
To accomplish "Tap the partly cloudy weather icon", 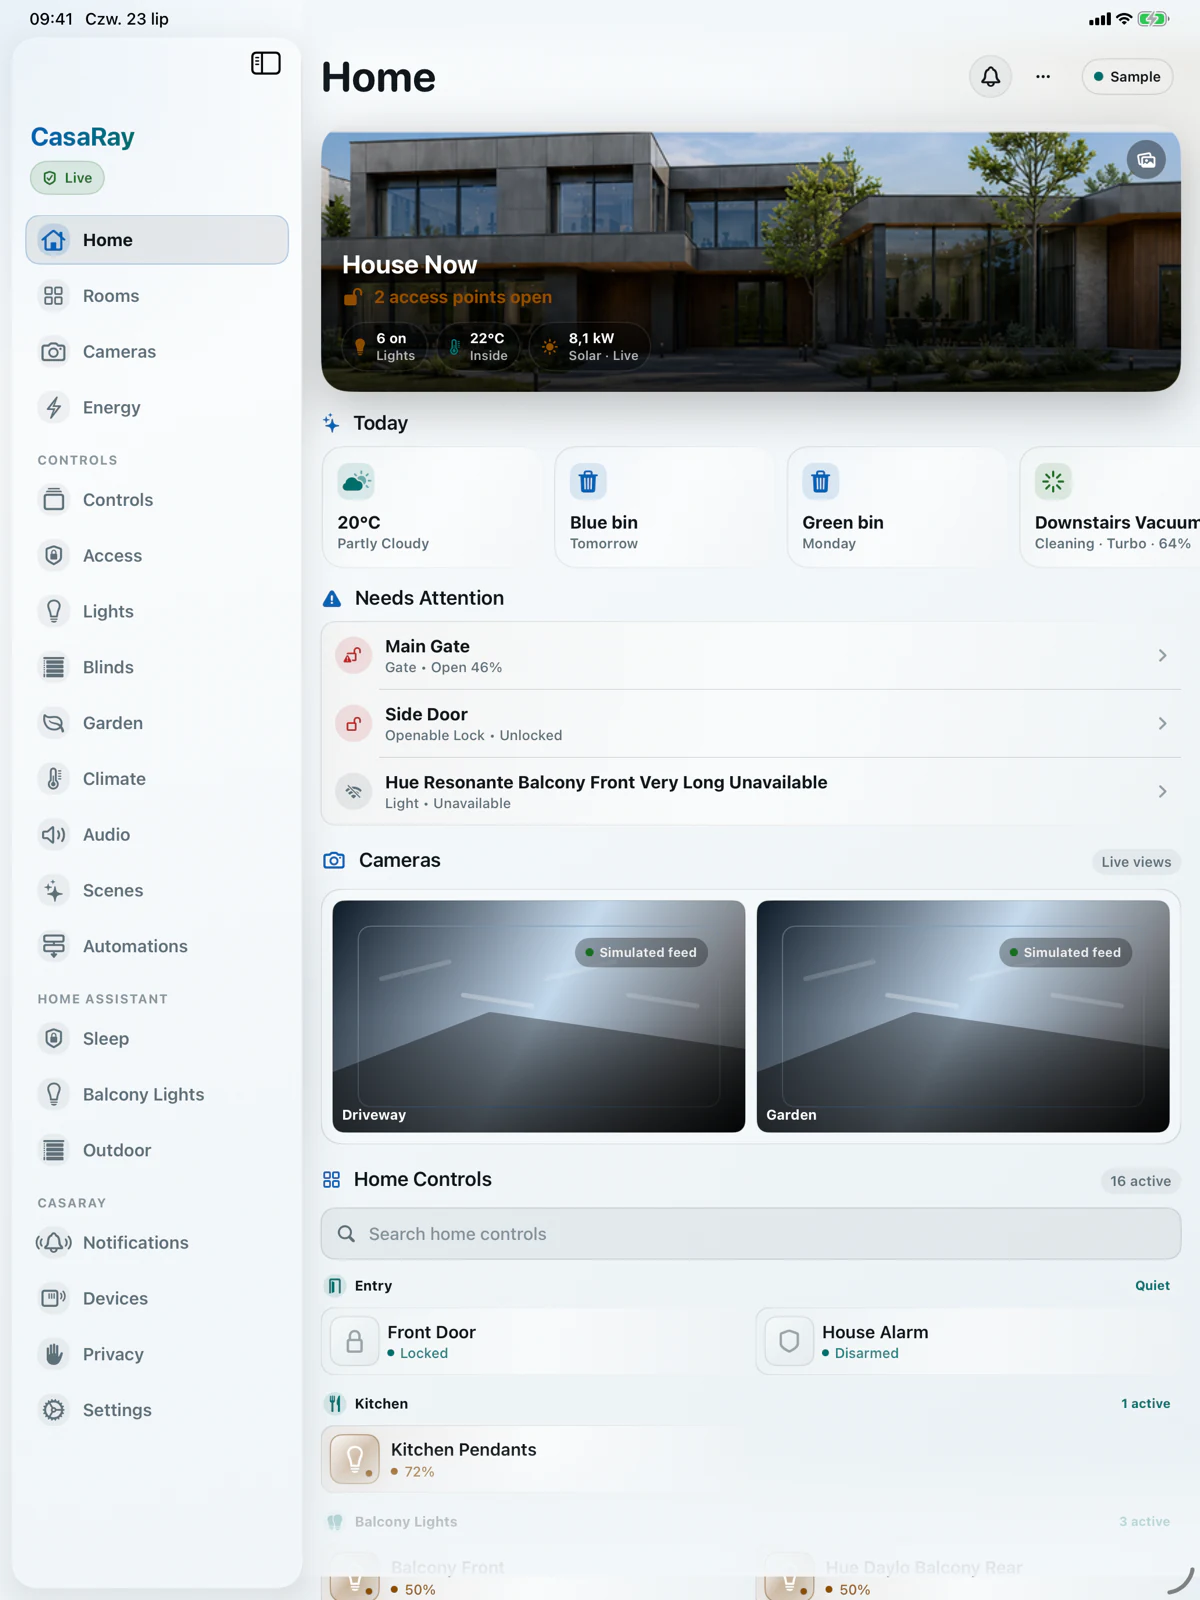I will [356, 482].
